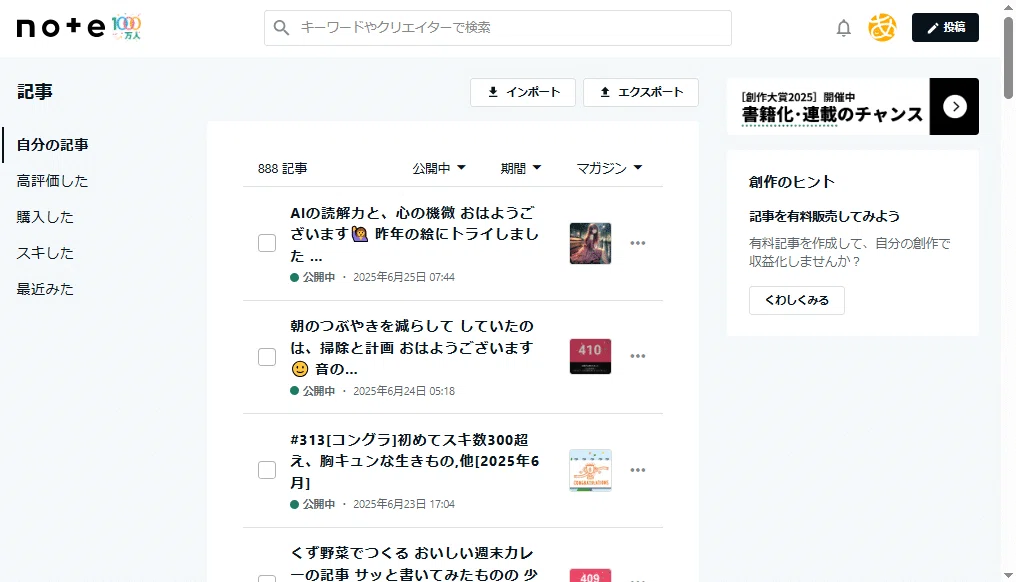Select スキした in sidebar

[x=45, y=253]
